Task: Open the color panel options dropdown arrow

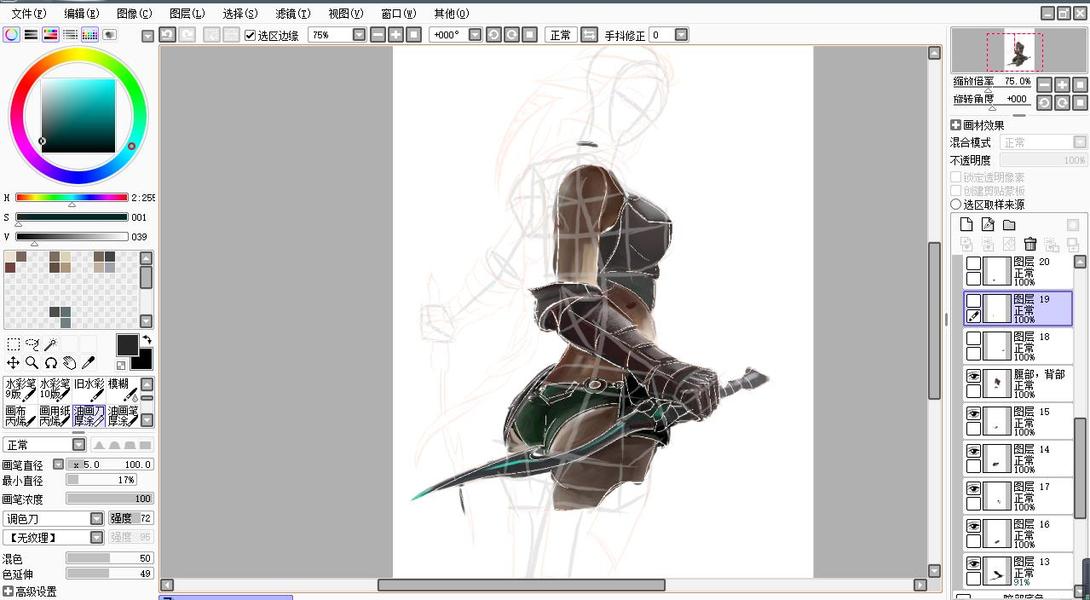Action: click(x=147, y=36)
